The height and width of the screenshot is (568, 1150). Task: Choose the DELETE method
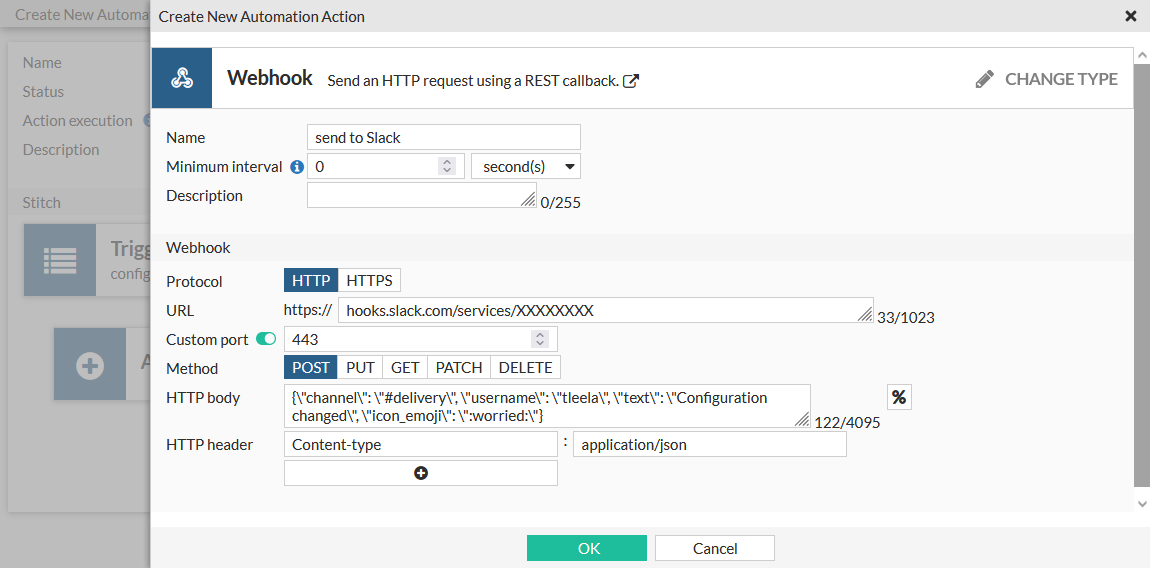525,368
